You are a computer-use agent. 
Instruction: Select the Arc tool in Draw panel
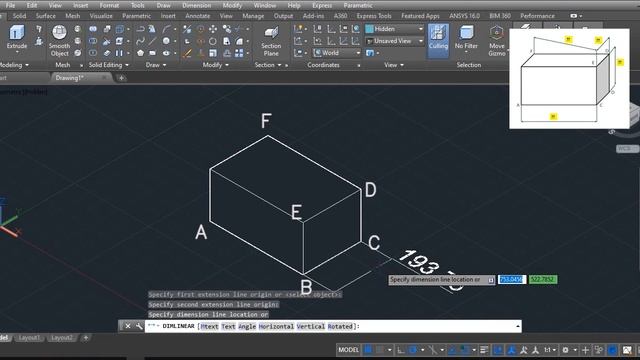[166, 29]
